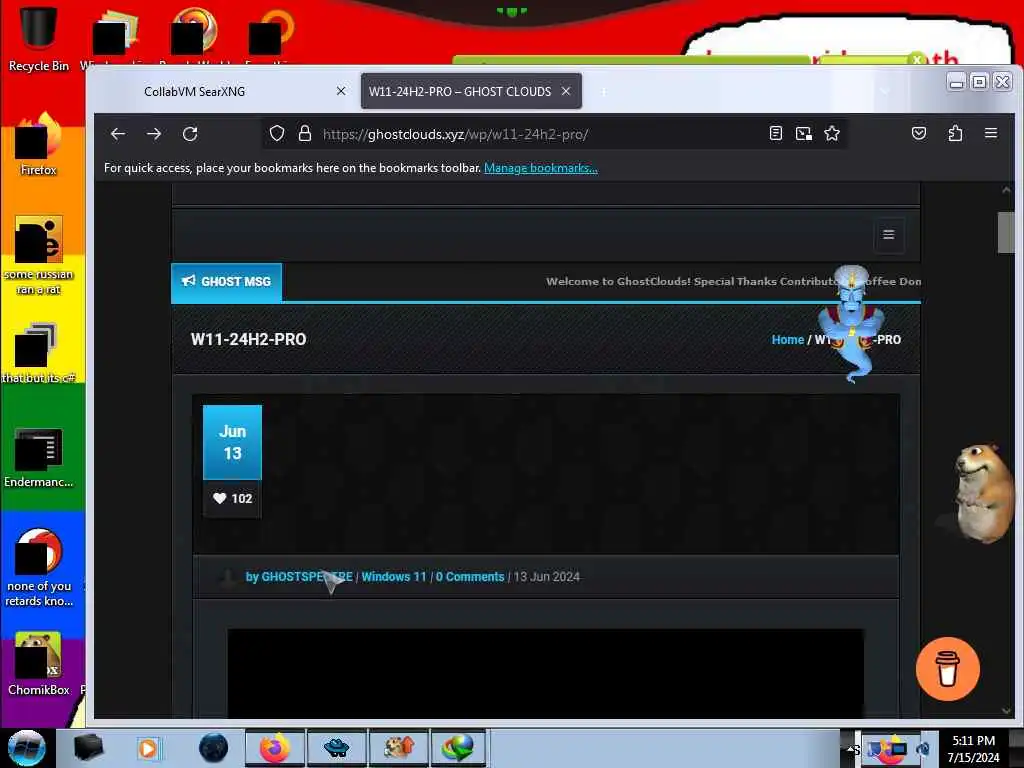
Task: Go back with the Firefox back arrow
Action: pyautogui.click(x=118, y=134)
